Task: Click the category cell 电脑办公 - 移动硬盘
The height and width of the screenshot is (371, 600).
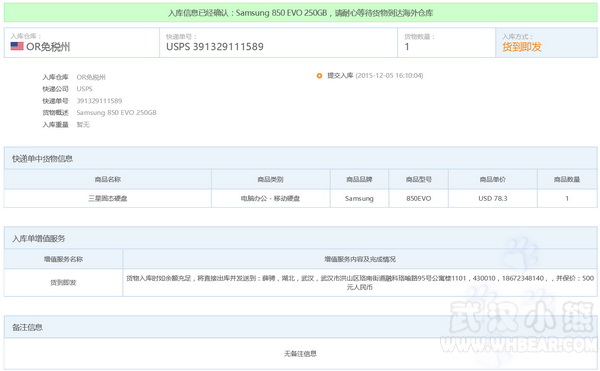Action: [271, 199]
